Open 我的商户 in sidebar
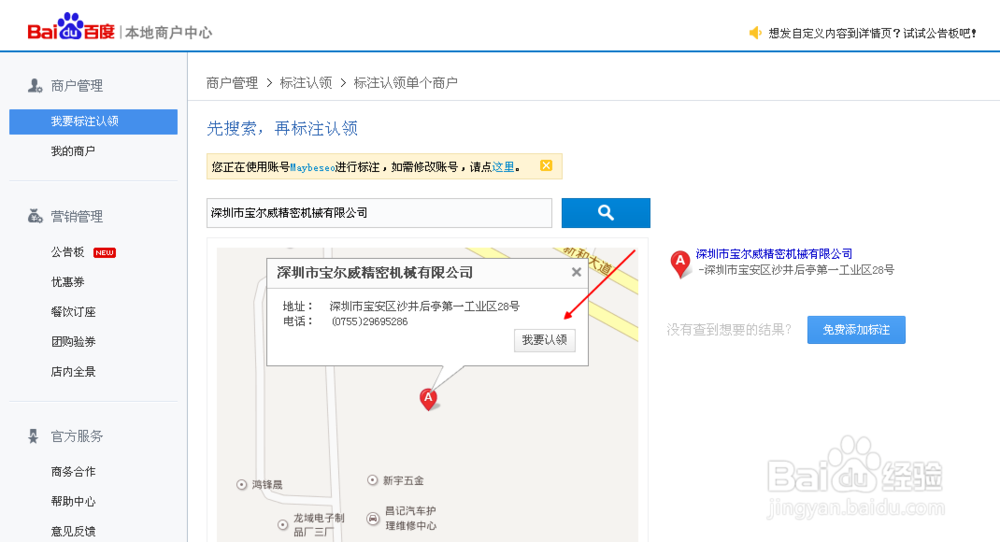 click(x=73, y=151)
